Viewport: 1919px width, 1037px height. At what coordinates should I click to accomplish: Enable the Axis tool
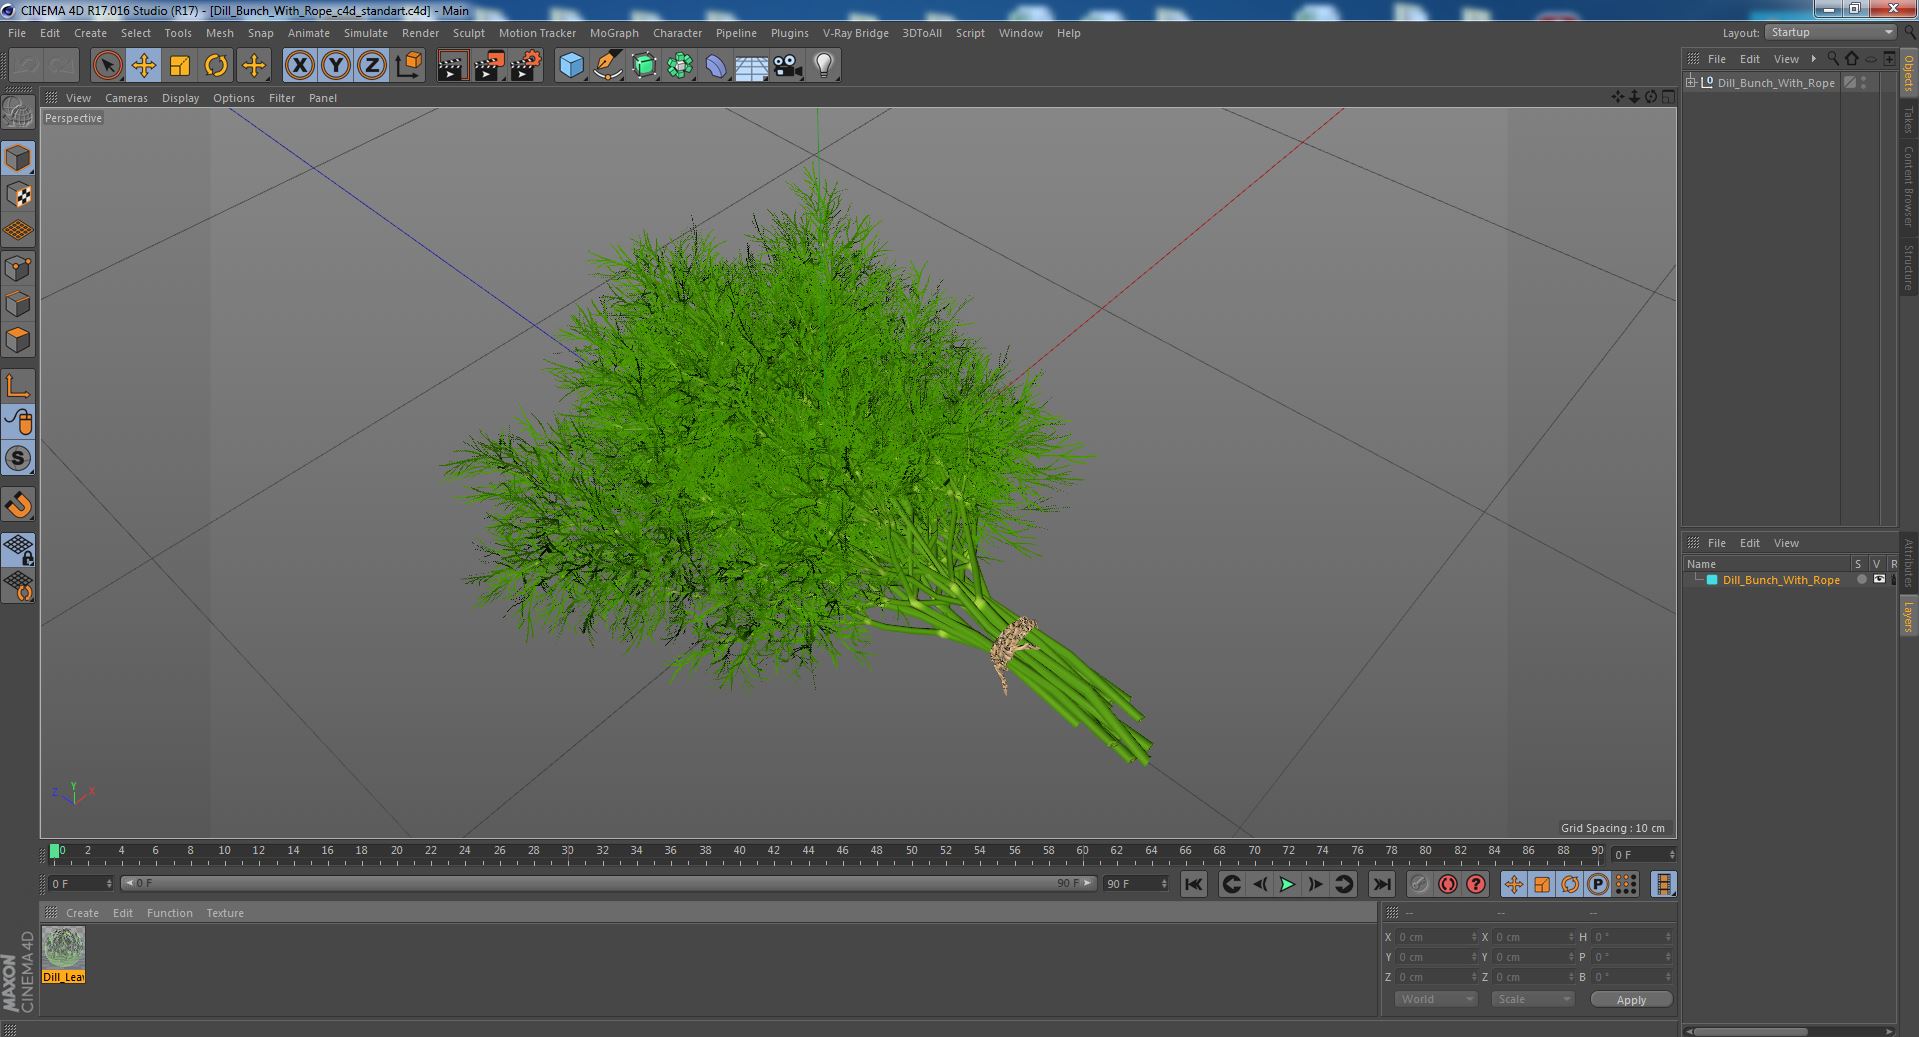[18, 386]
